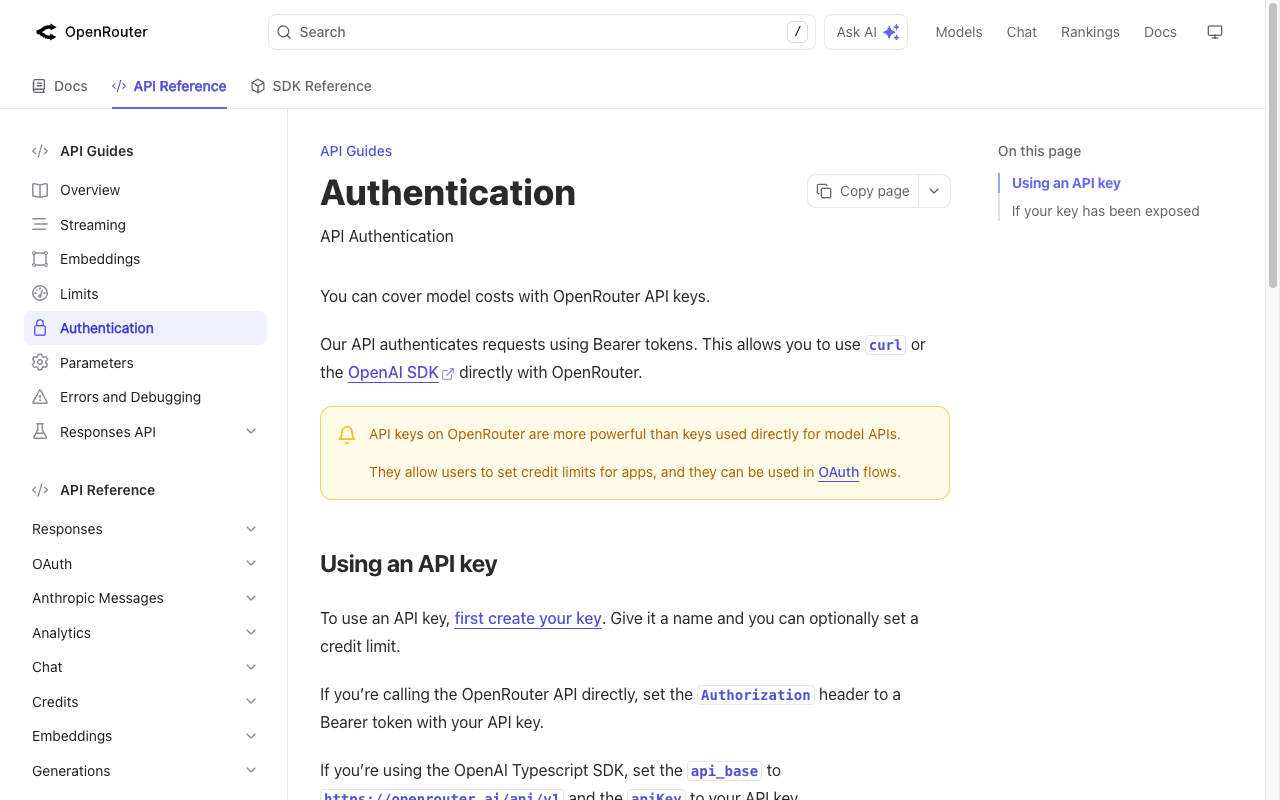Click the search magnifier icon

click(283, 32)
